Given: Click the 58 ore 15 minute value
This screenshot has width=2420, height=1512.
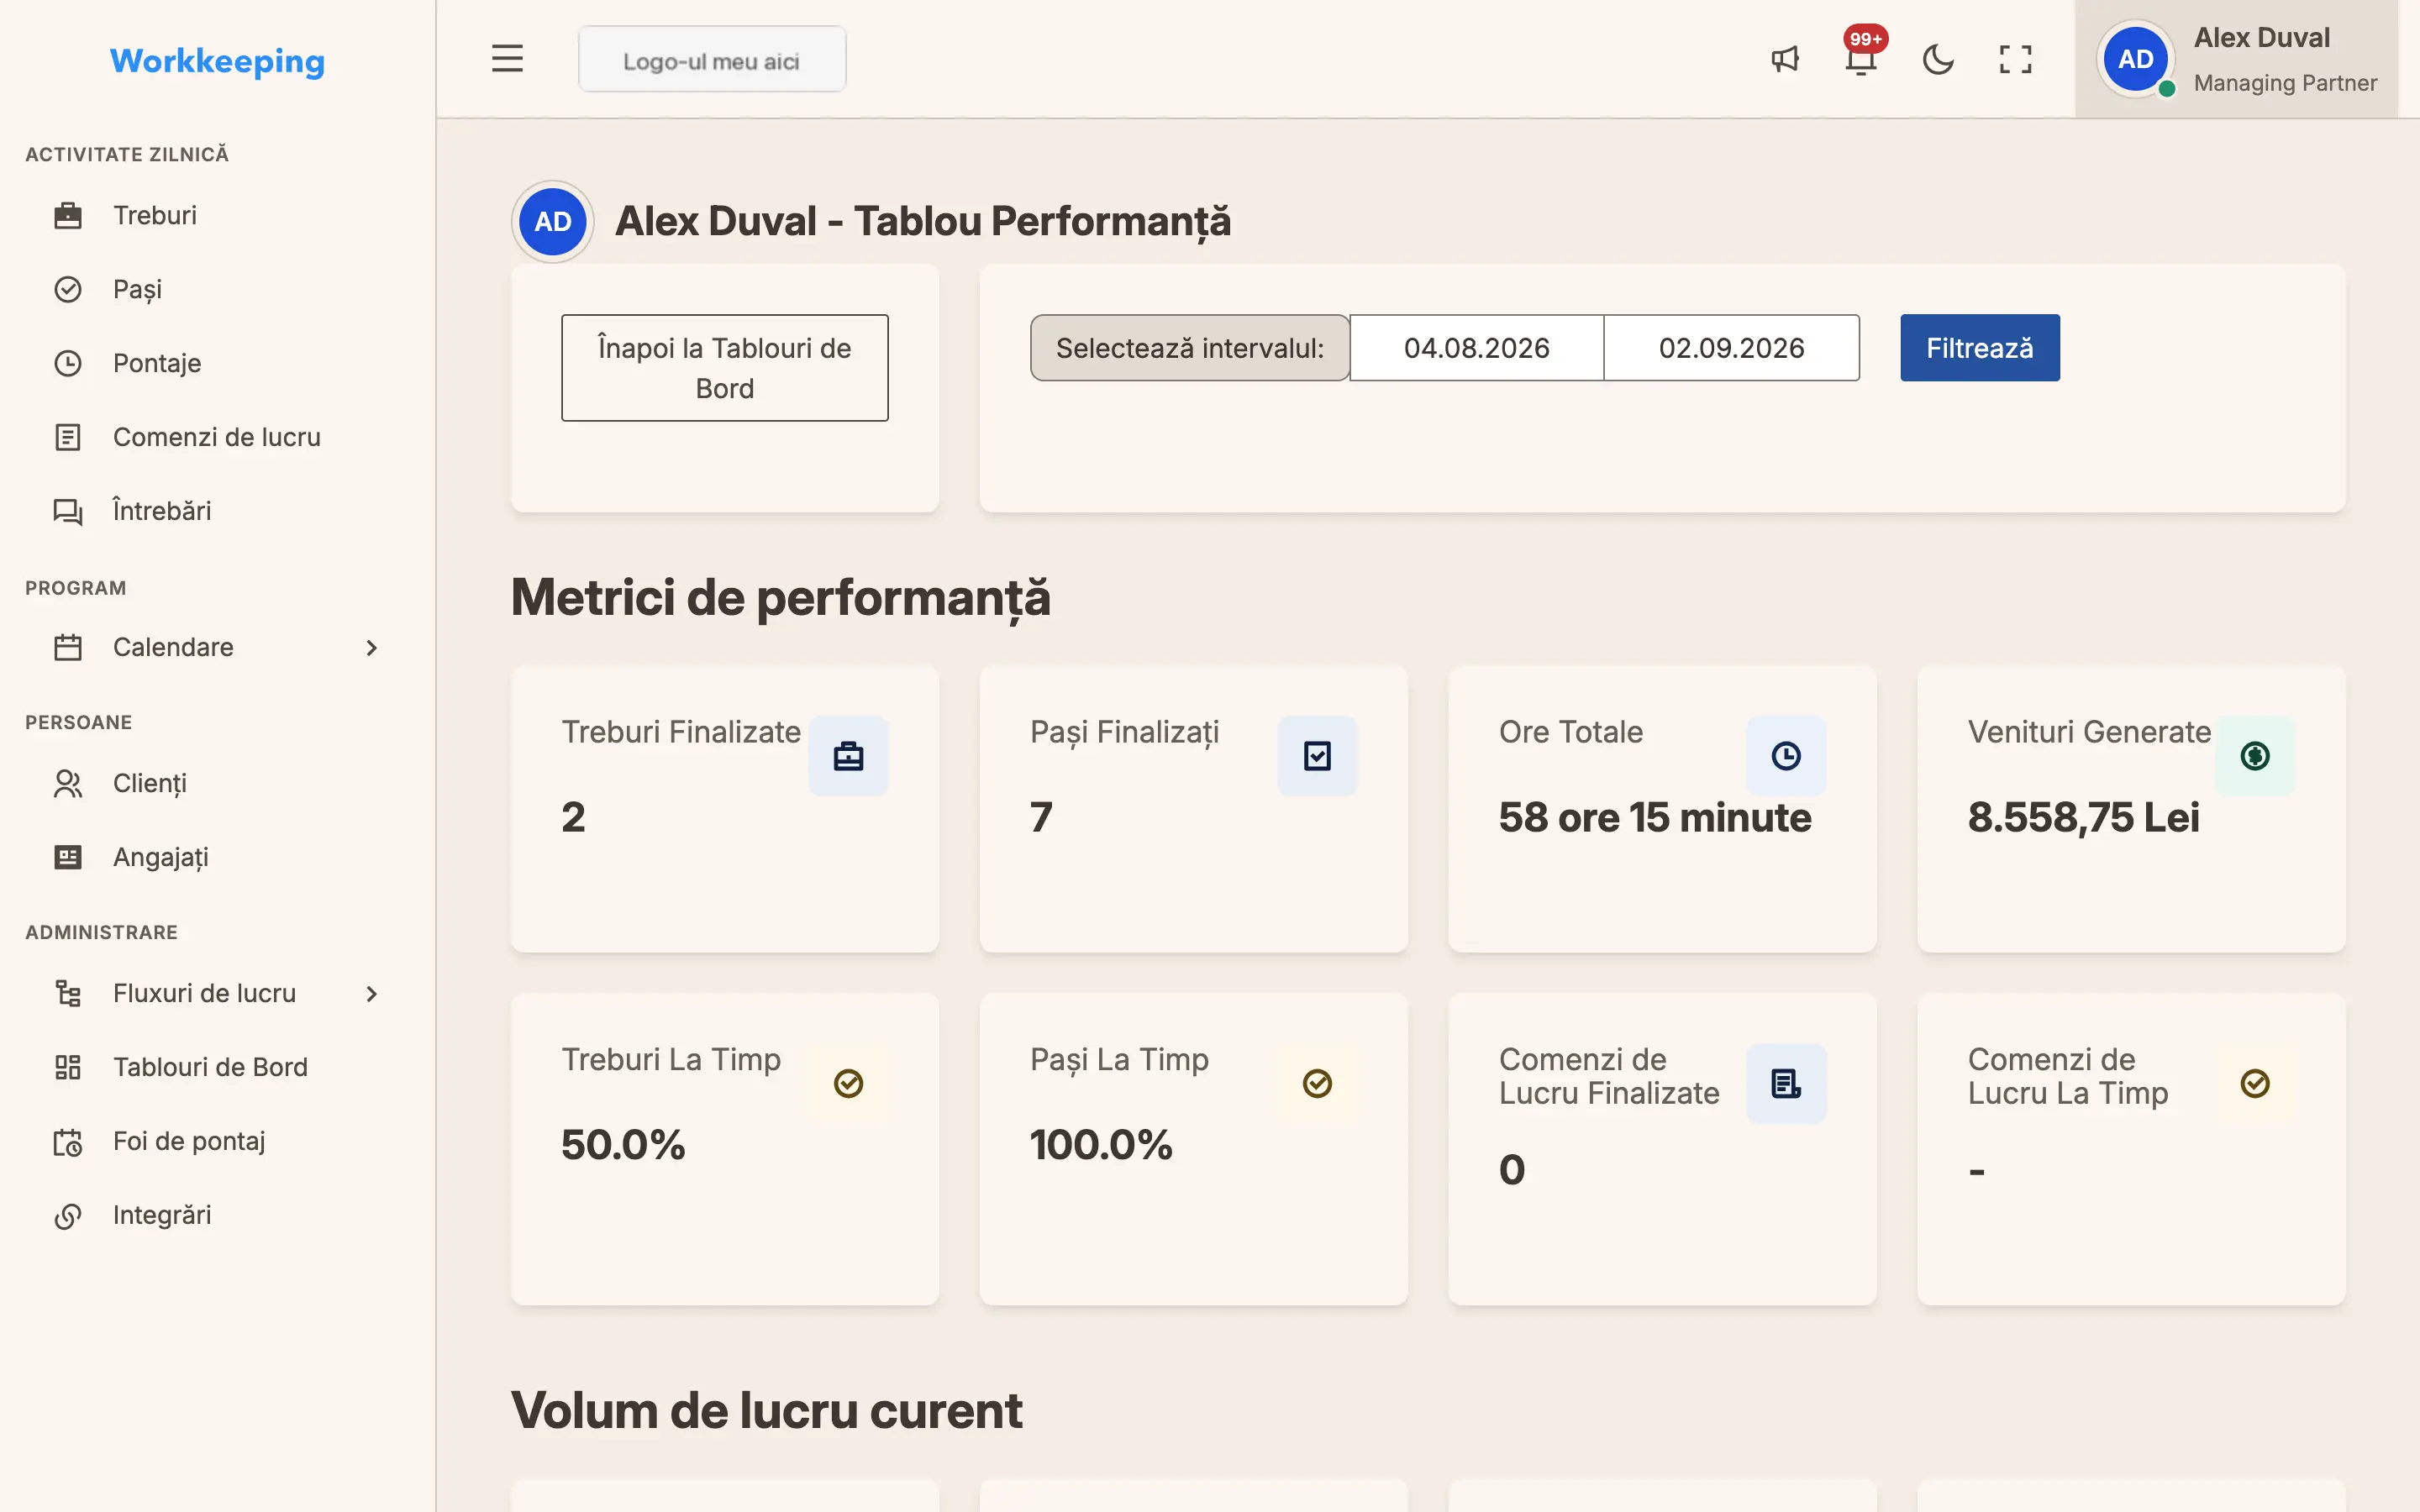Looking at the screenshot, I should tap(1655, 817).
